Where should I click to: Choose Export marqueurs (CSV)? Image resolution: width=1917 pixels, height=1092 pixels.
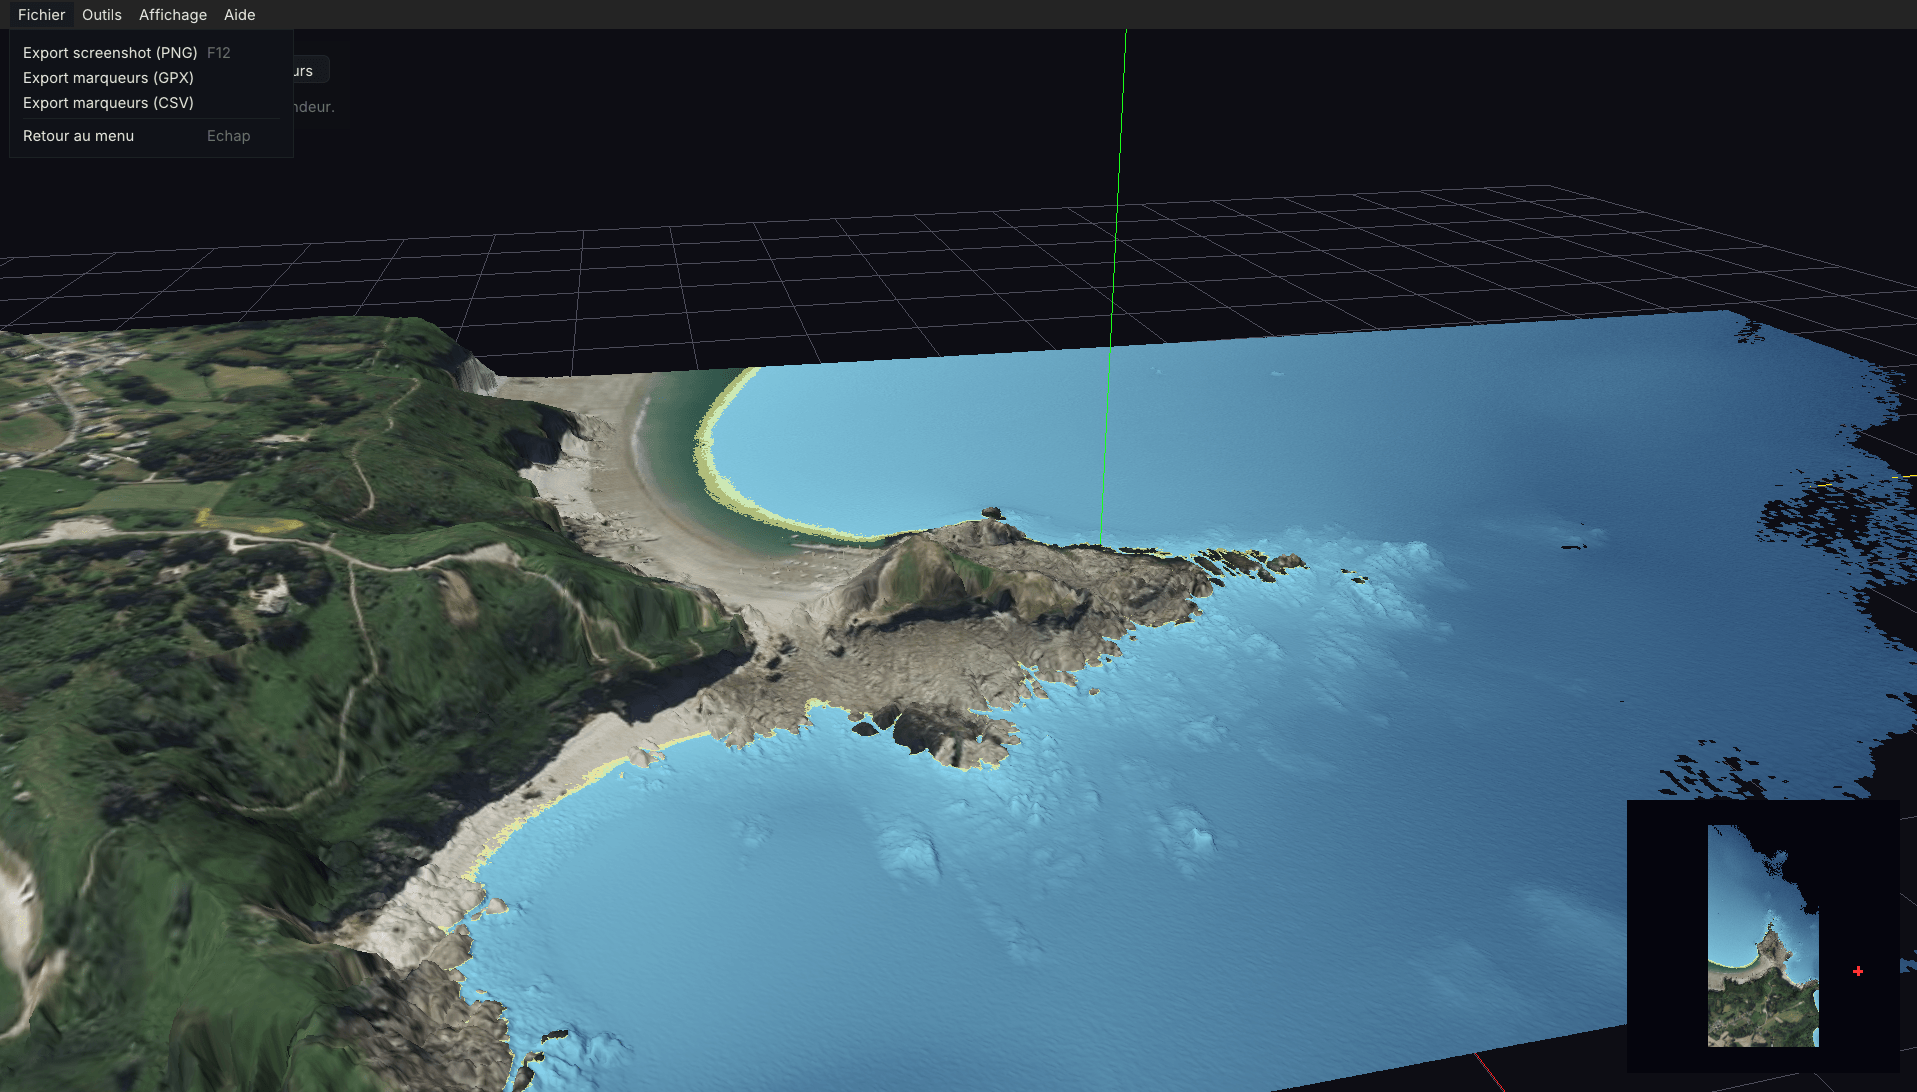click(151, 103)
